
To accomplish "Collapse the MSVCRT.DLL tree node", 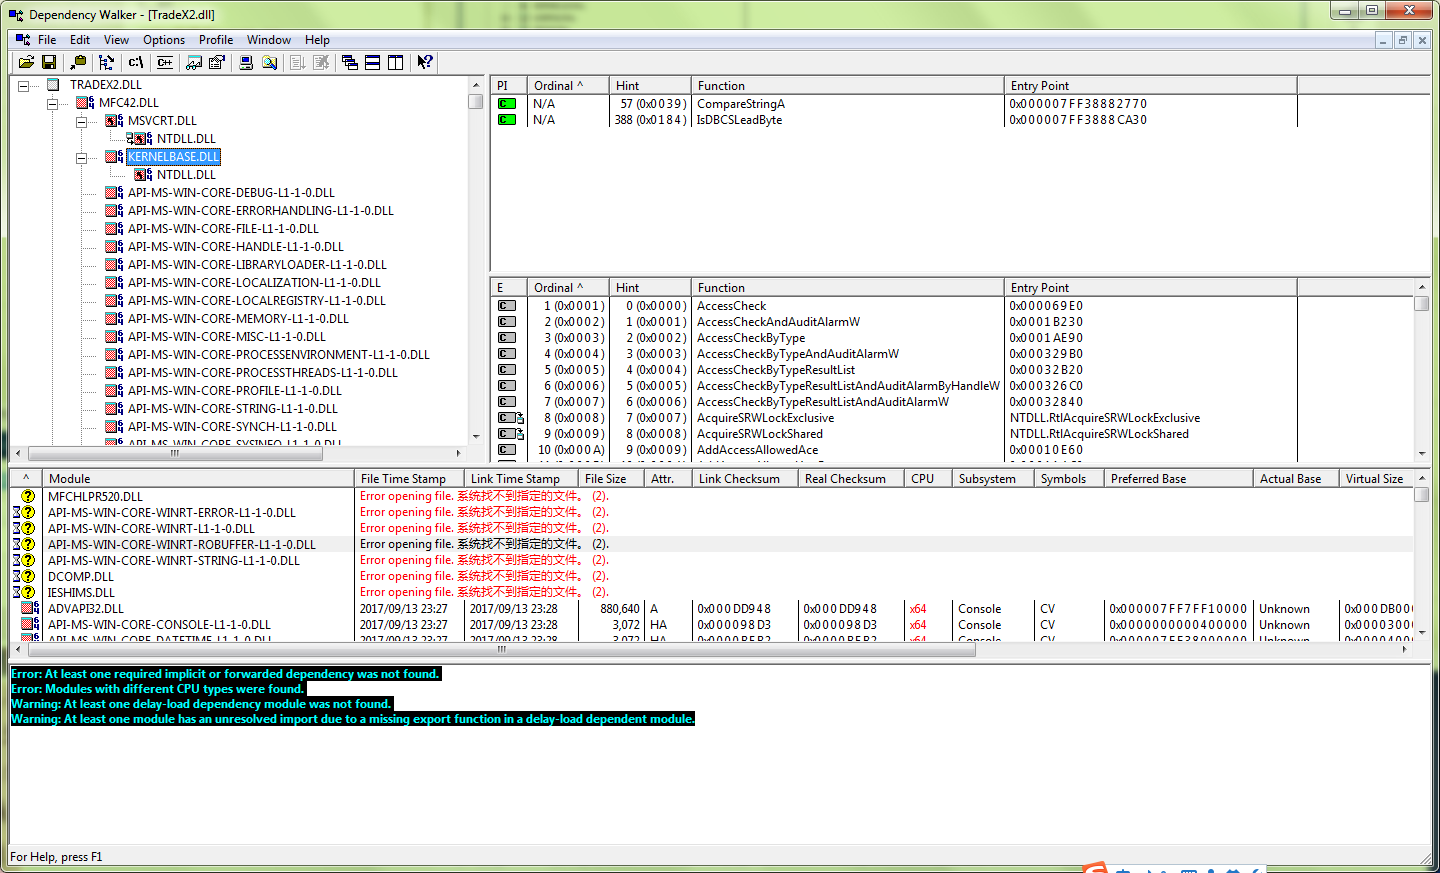I will click(x=82, y=121).
